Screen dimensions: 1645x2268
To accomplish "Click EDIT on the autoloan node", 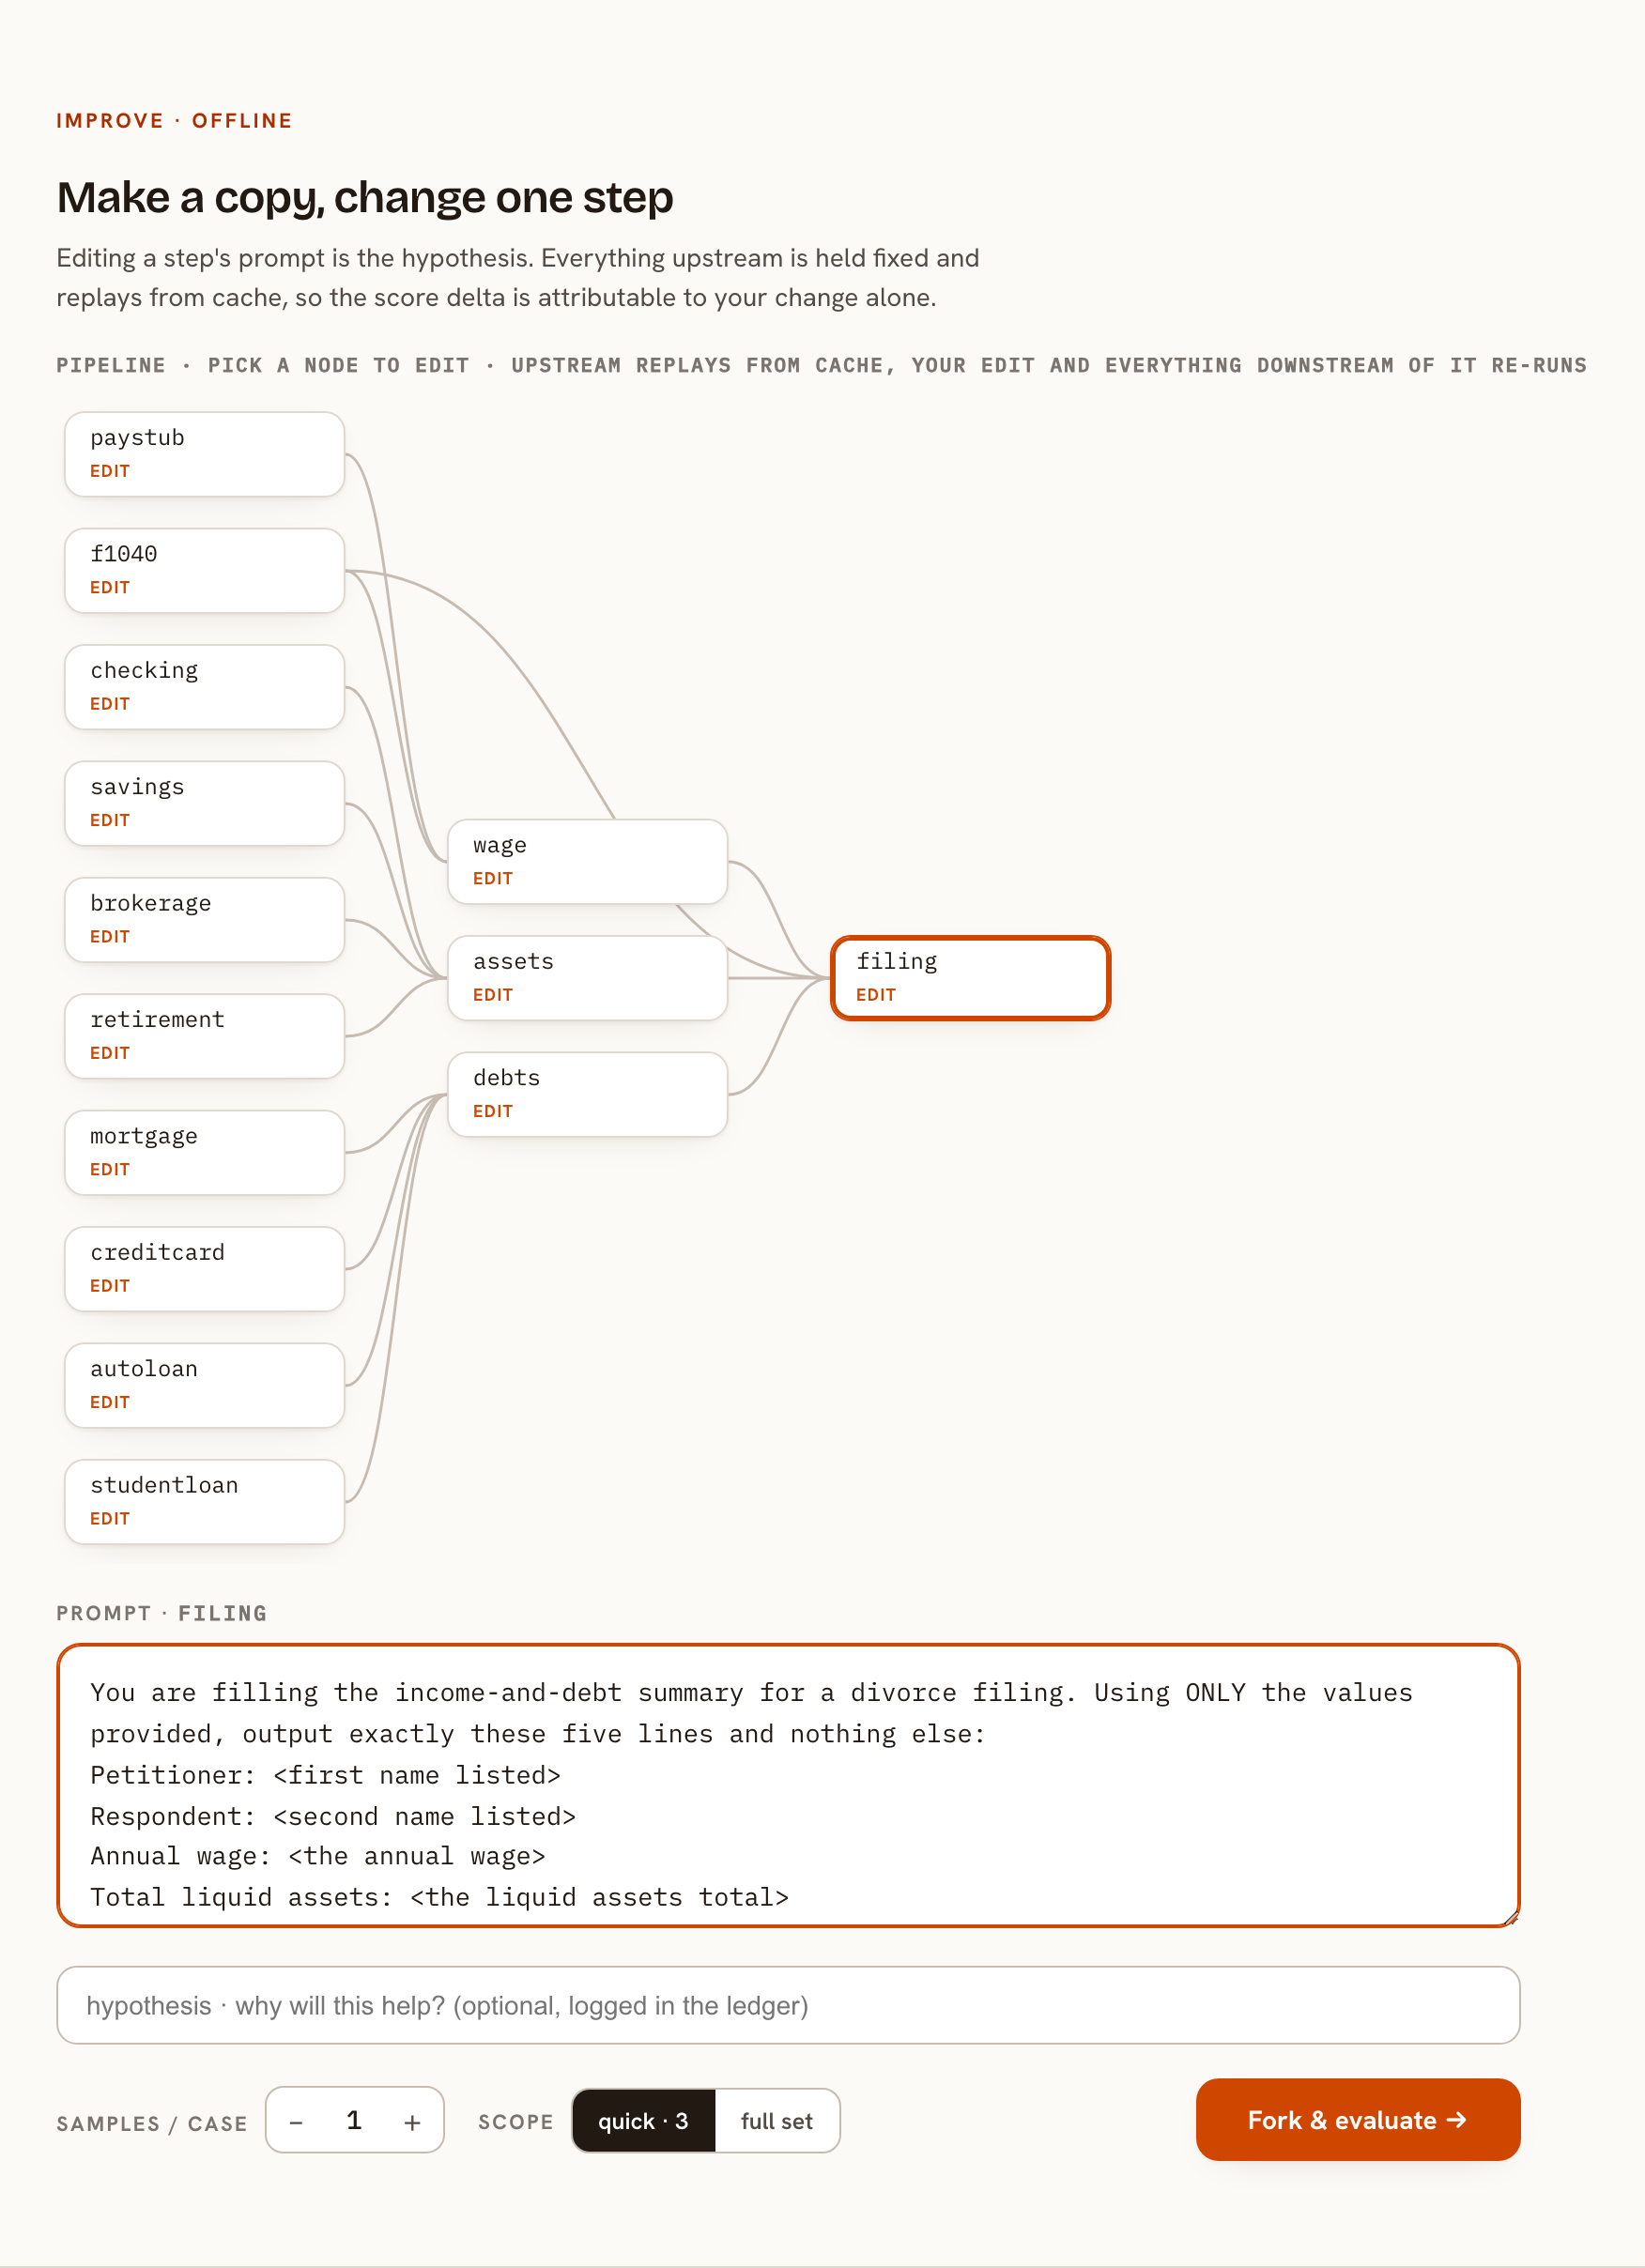I will [110, 1402].
